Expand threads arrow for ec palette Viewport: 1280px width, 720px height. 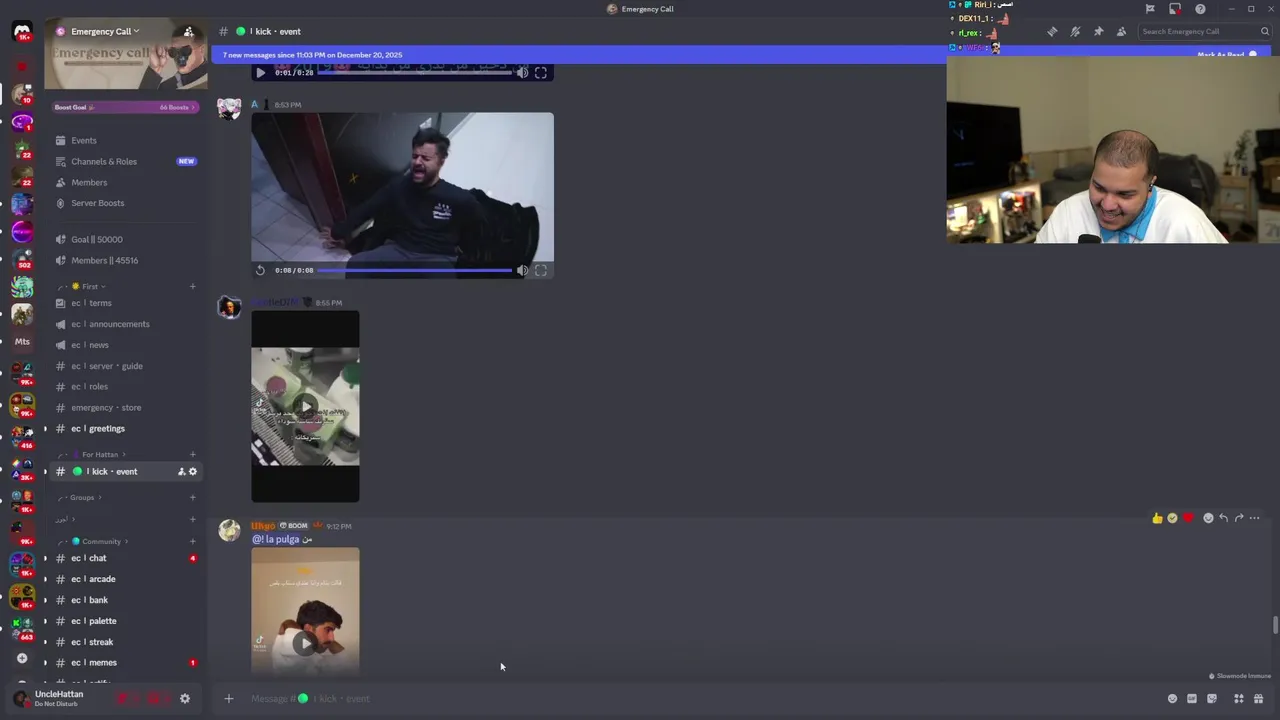click(x=44, y=621)
